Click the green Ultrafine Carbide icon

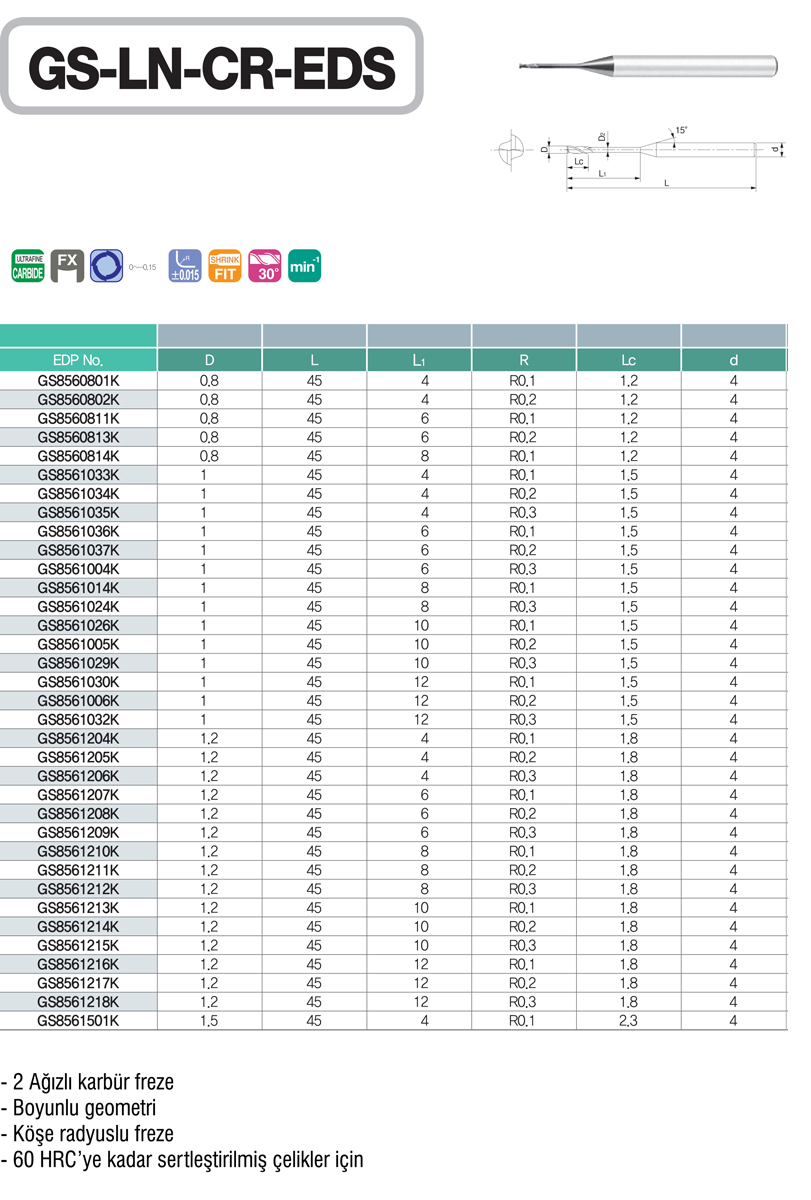(x=28, y=266)
